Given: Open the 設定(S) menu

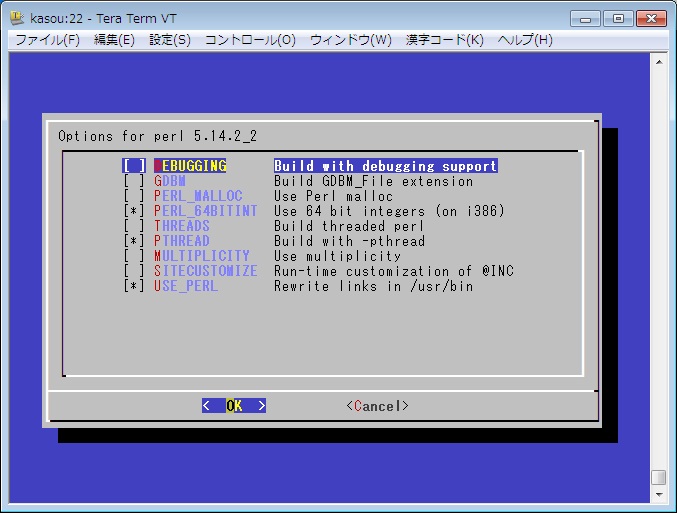Looking at the screenshot, I should pos(170,40).
